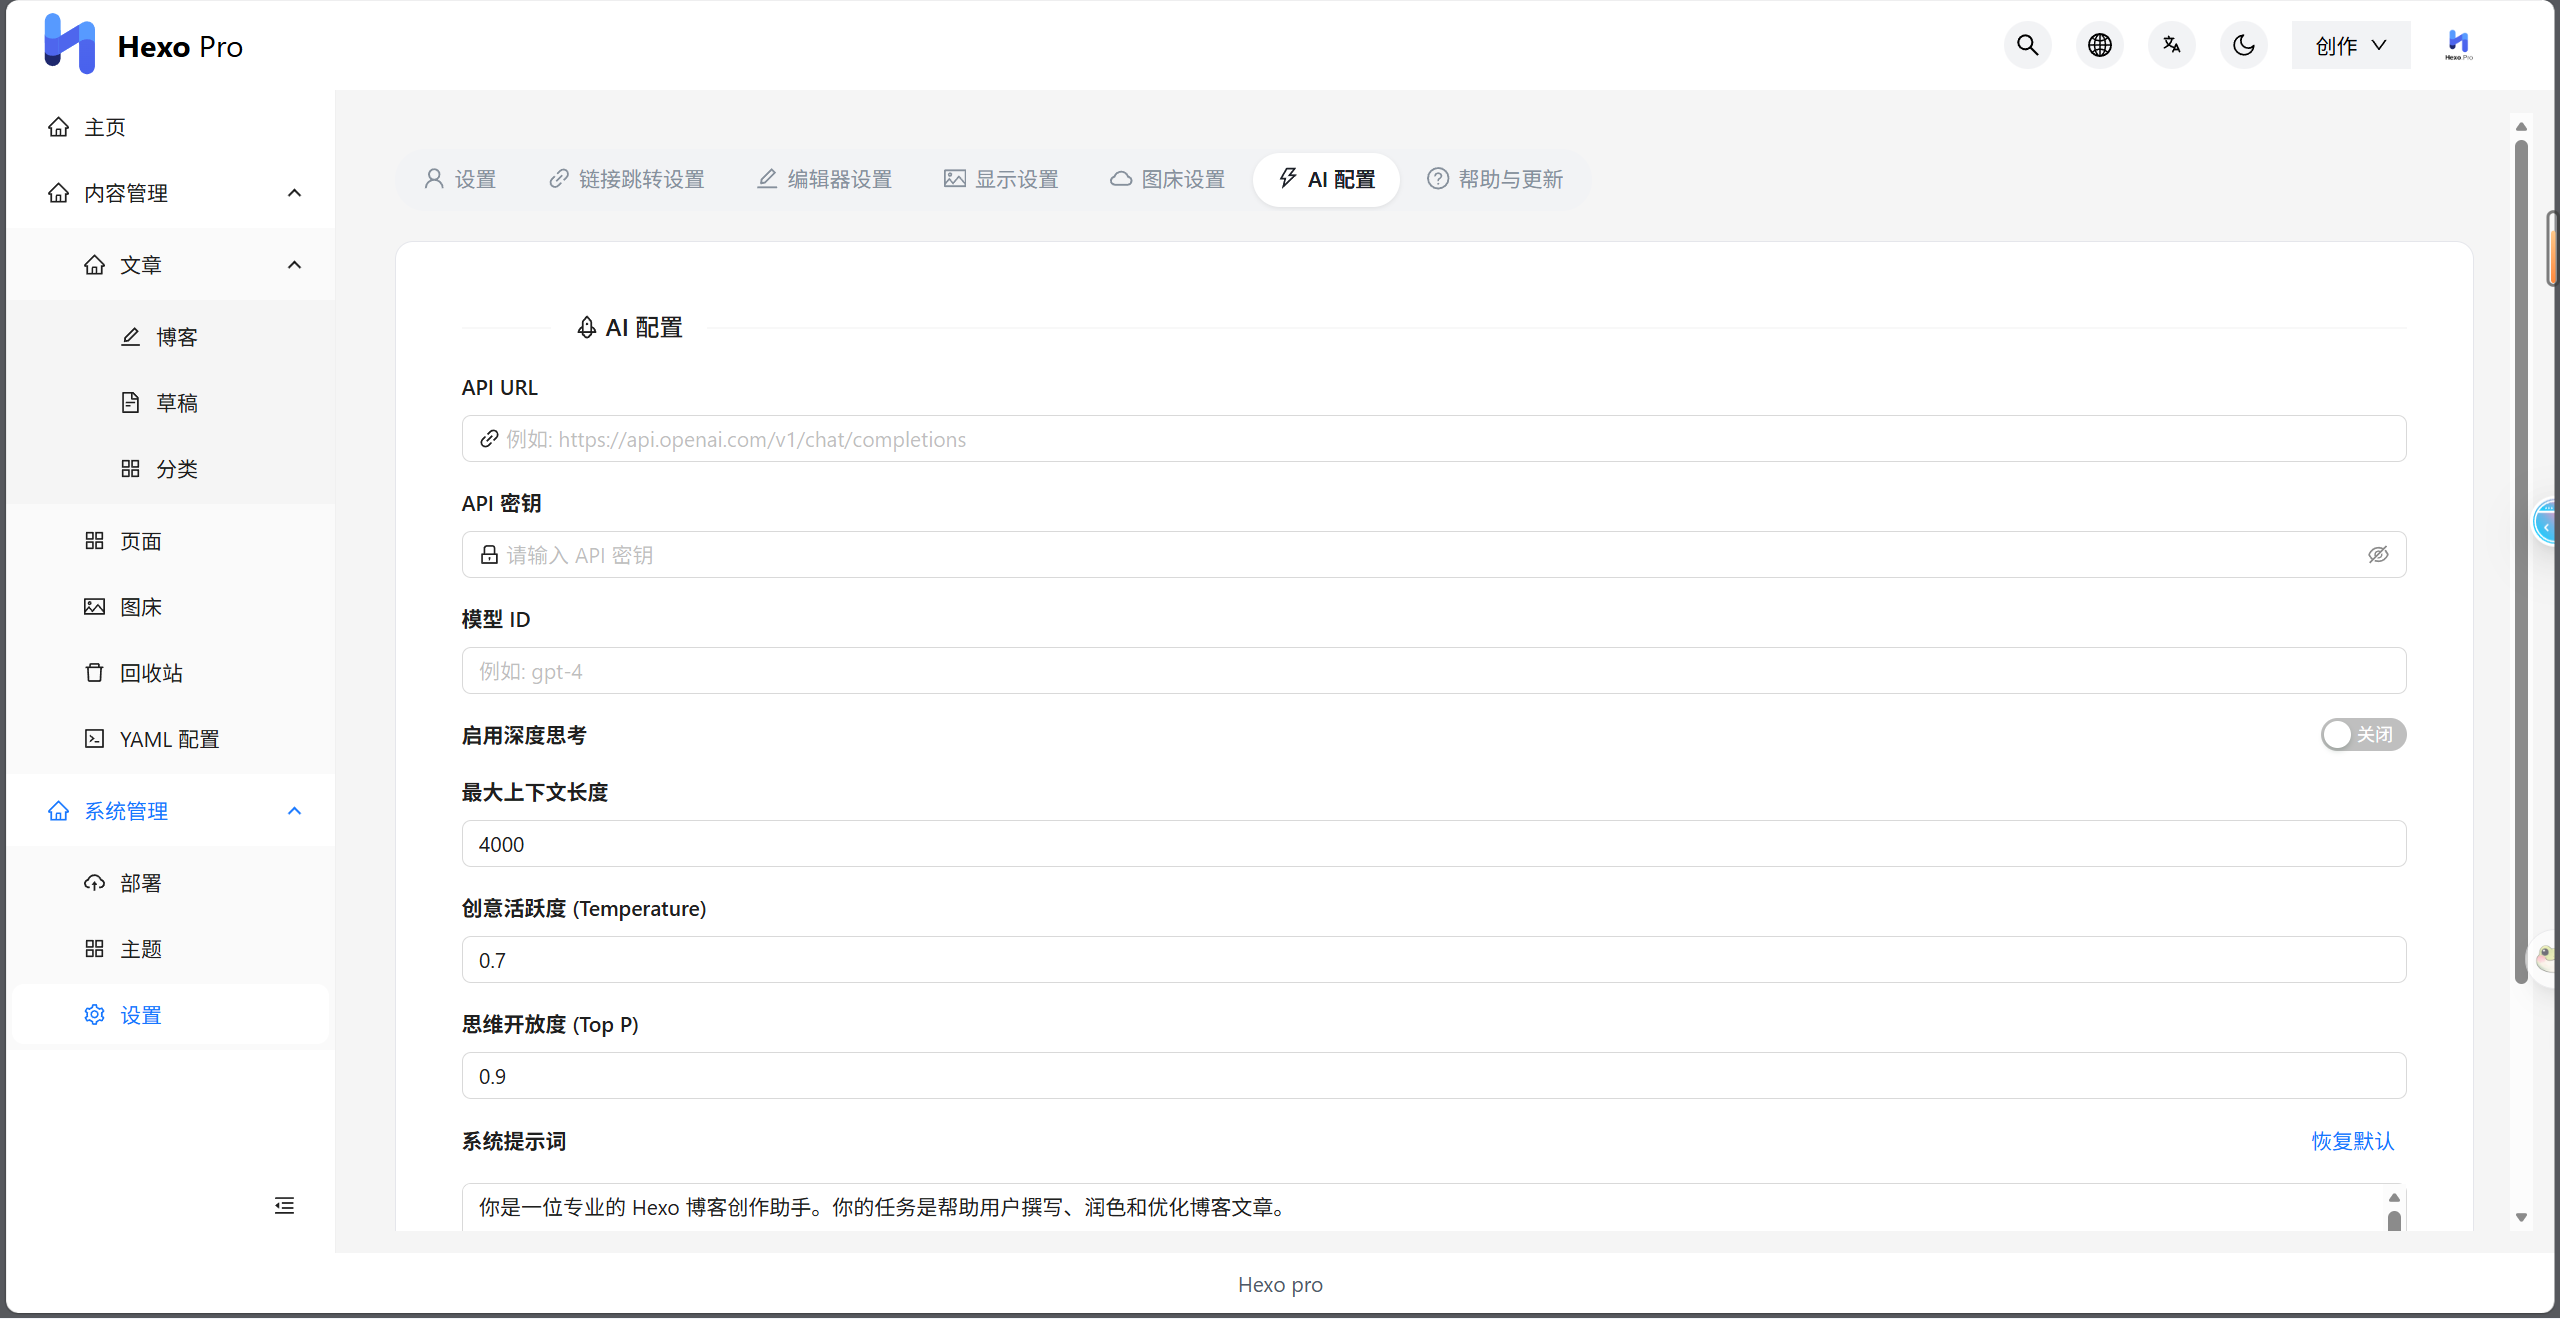Click the link icon in API URL field
The image size is (2560, 1319).
(489, 439)
